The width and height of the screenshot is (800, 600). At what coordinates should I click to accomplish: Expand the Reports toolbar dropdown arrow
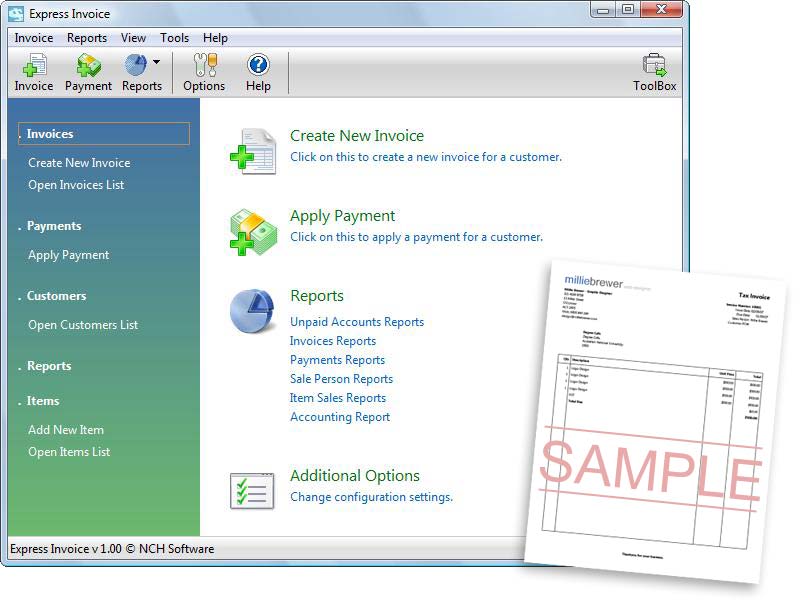coord(157,63)
